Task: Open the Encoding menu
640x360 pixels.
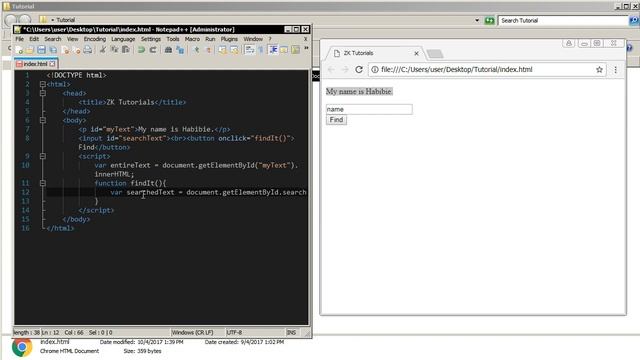Action: [x=95, y=39]
